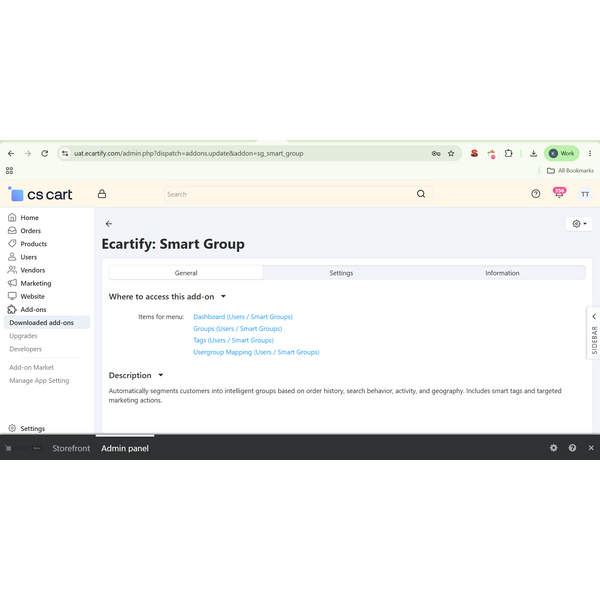Screen dimensions: 600x600
Task: Collapse Where to access this add-on section
Action: (167, 297)
